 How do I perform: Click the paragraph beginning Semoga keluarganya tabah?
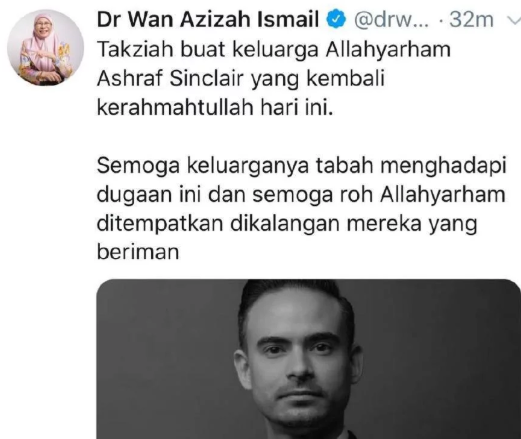point(302,208)
